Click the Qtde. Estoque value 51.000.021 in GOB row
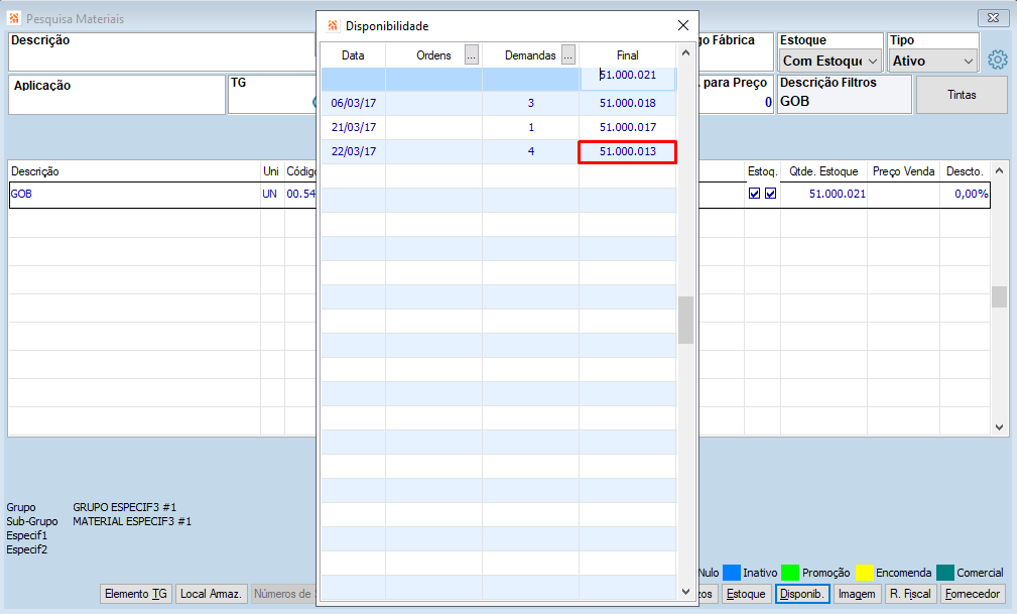1017x614 pixels. click(837, 194)
